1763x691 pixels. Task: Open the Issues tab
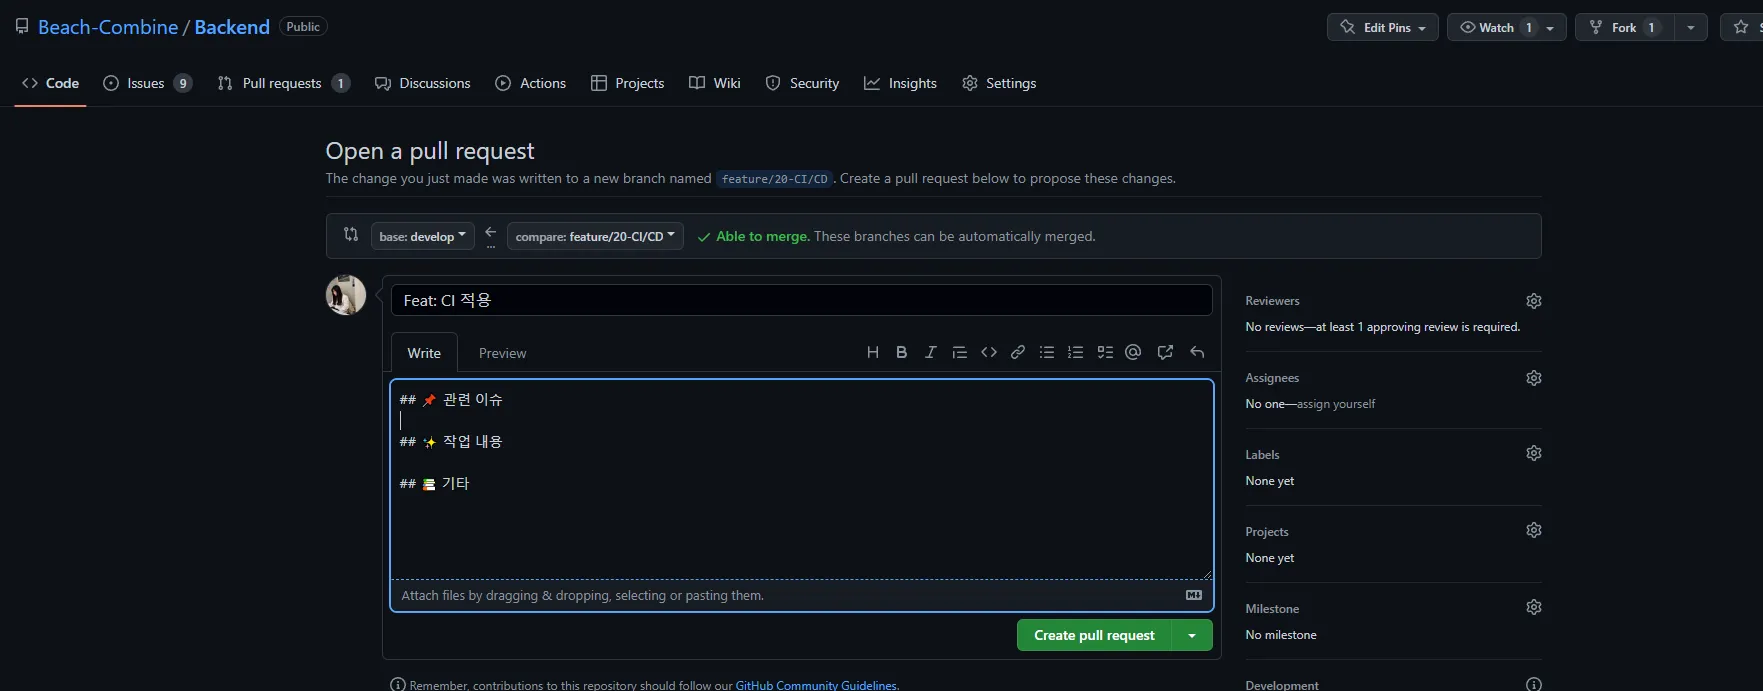148,83
